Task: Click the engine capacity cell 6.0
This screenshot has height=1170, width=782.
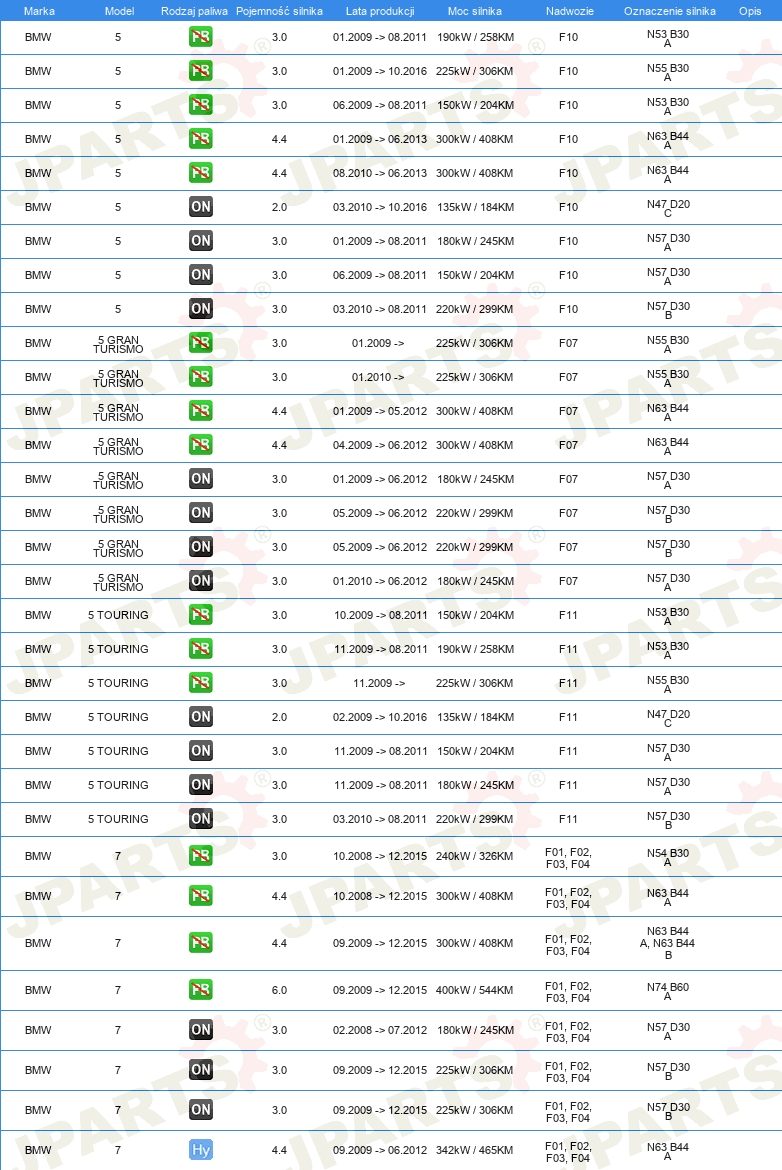Action: [x=279, y=990]
